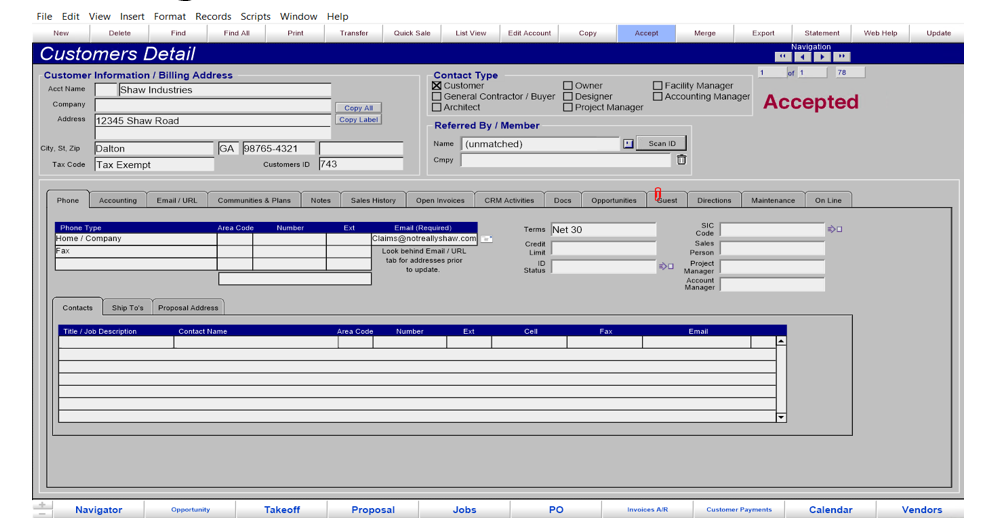998x530 pixels.
Task: Click the contacts list scroll down arrow
Action: pos(781,417)
